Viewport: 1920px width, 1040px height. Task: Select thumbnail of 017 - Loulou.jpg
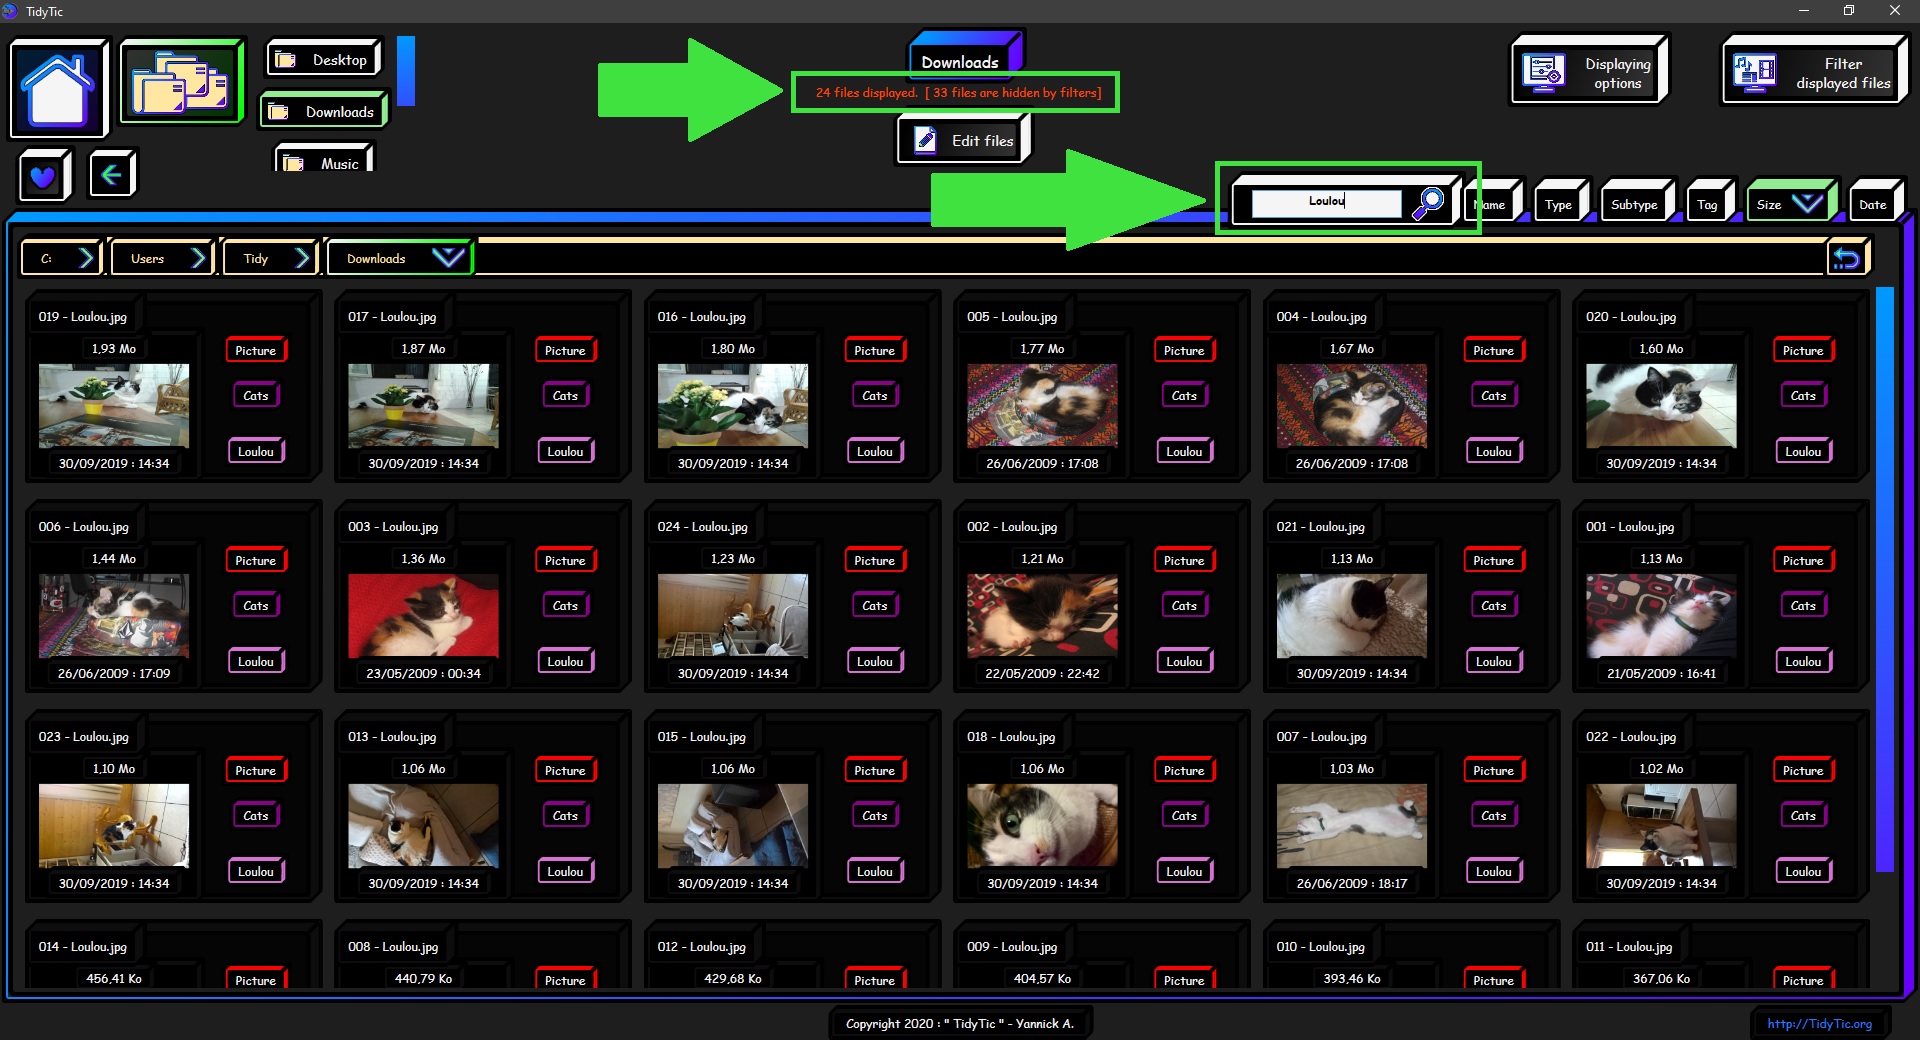423,405
